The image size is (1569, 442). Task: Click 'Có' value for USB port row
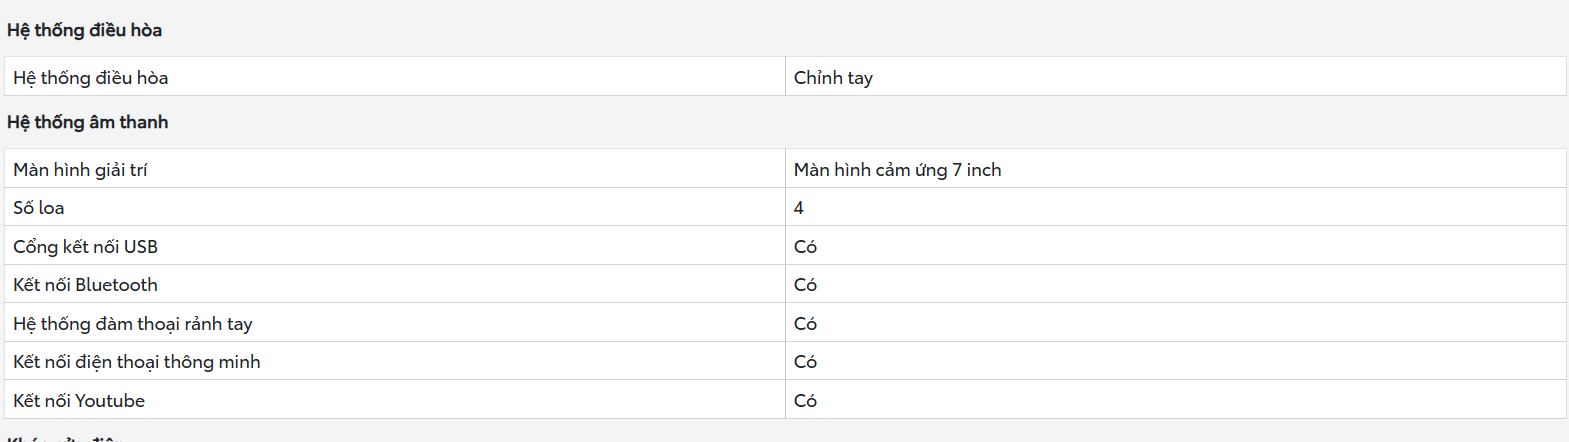[x=805, y=247]
